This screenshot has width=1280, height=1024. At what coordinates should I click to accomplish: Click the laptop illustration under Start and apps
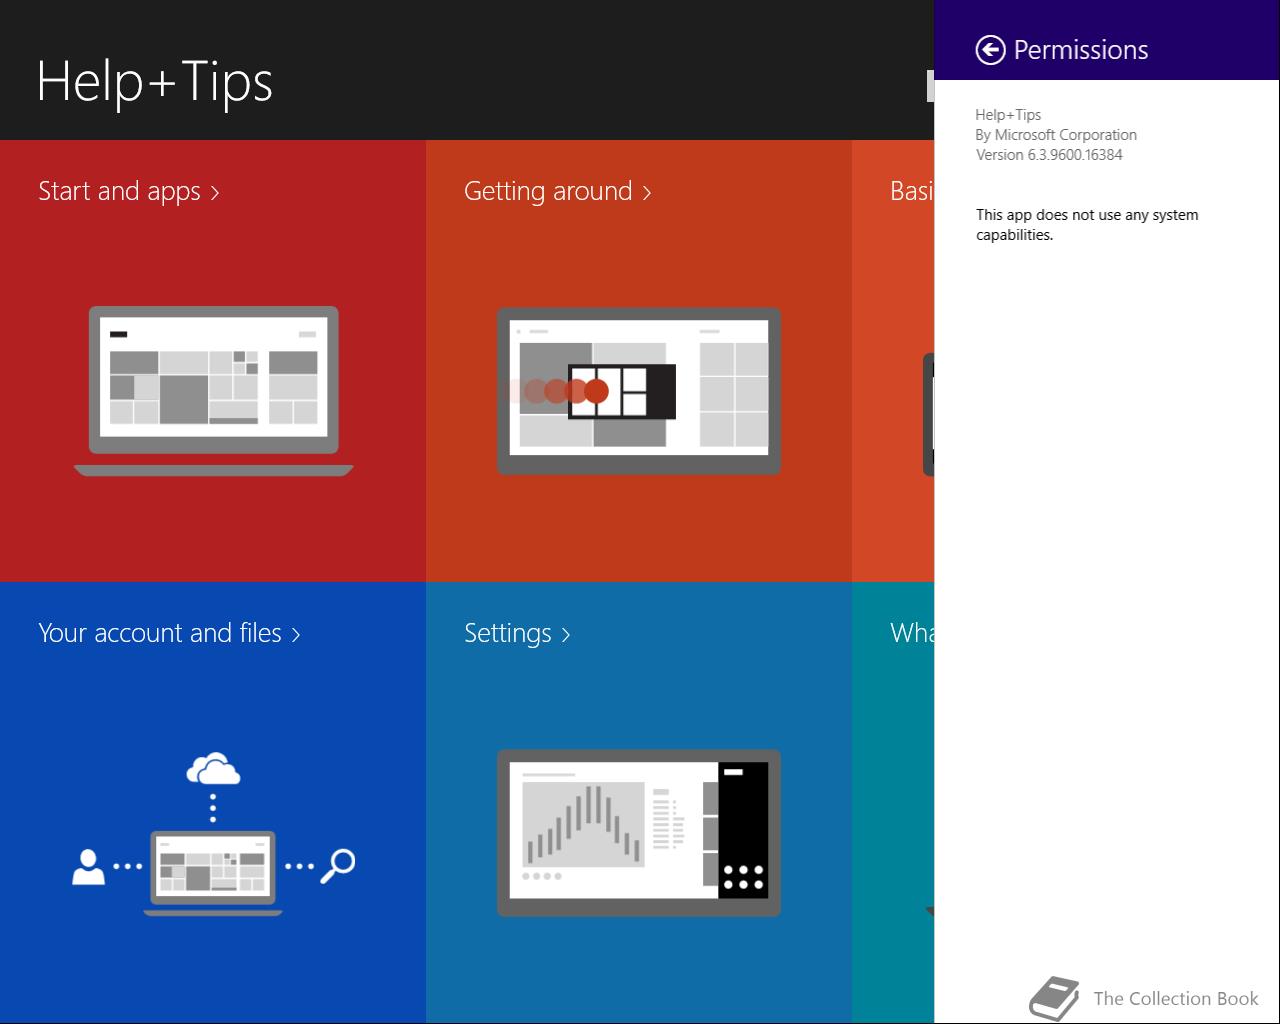[x=213, y=391]
